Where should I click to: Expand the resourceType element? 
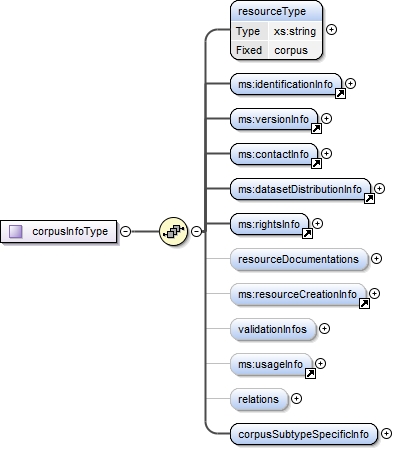(x=331, y=30)
